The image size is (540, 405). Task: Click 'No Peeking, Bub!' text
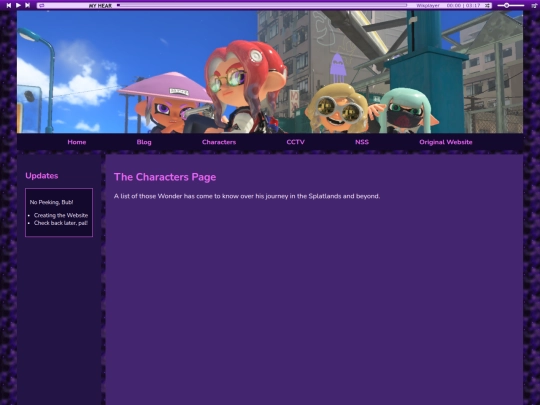[51, 202]
